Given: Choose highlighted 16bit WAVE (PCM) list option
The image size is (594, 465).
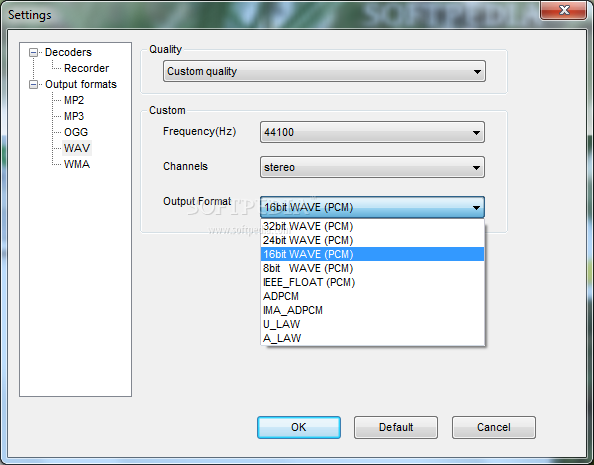Looking at the screenshot, I should point(372,254).
